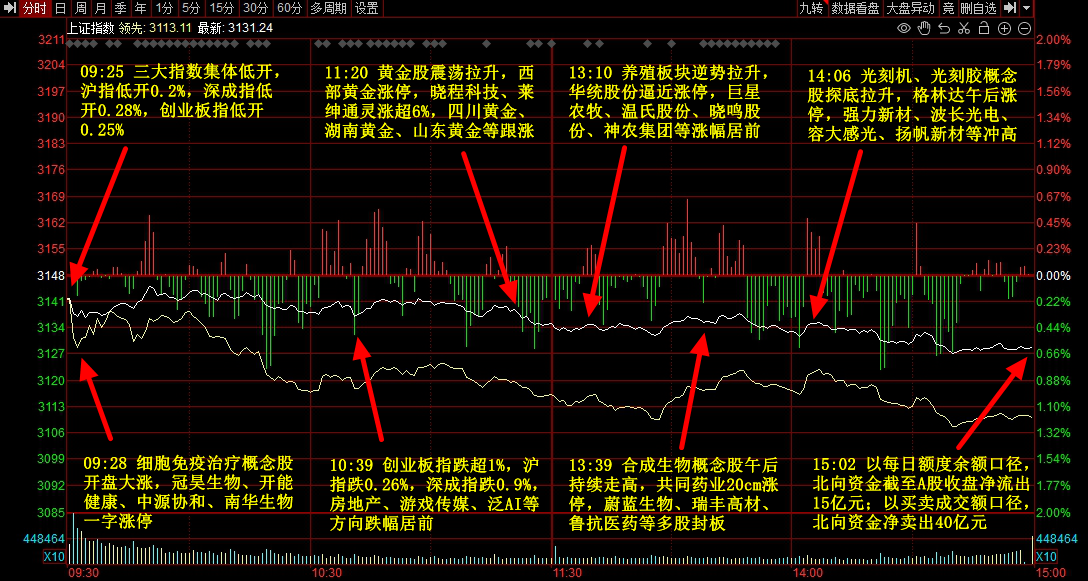The width and height of the screenshot is (1088, 581).
Task: Click the undo arrow icon
Action: (945, 28)
